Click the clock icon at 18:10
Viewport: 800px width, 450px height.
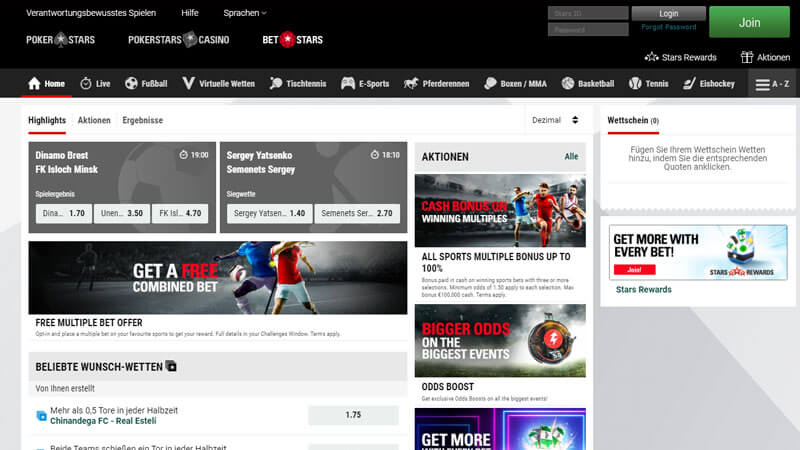[x=374, y=155]
